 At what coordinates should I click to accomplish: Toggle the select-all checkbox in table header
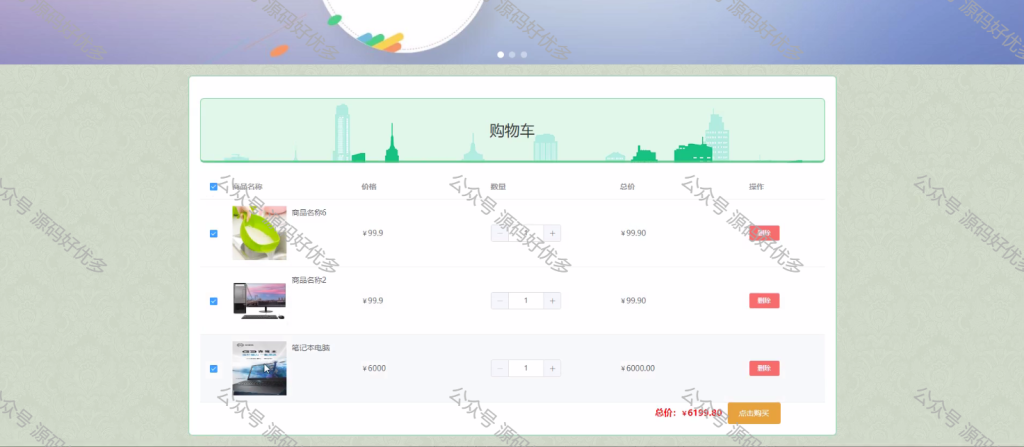(214, 187)
